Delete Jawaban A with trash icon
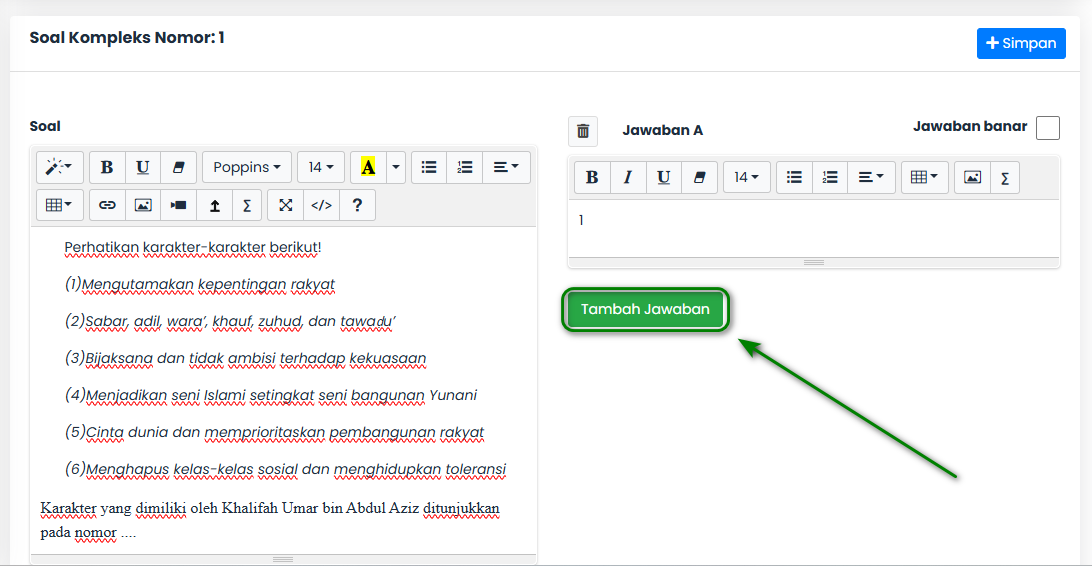 click(583, 131)
